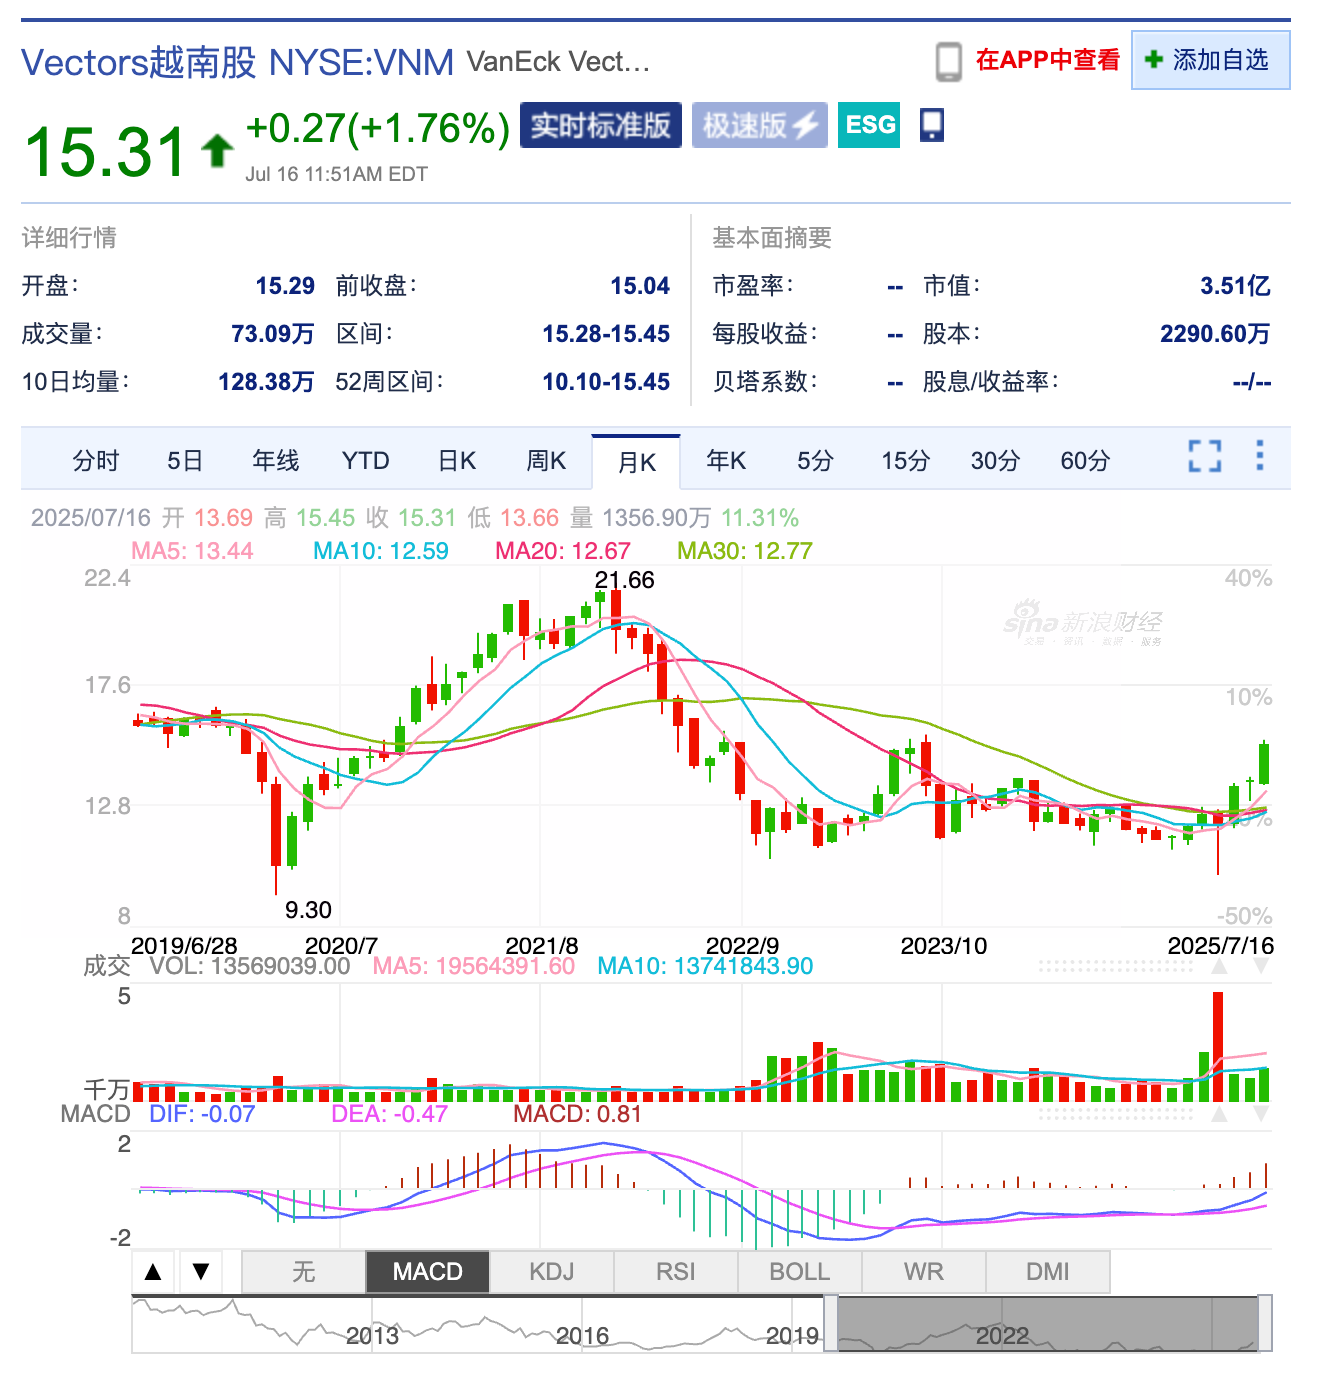Enable the BOLL indicator
1326x1378 pixels.
point(800,1271)
